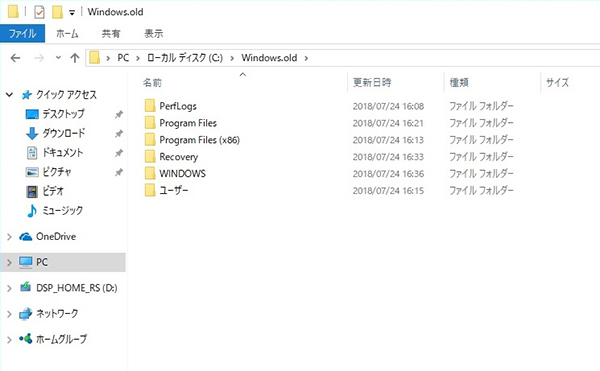Screen dimensions: 600x371
Task: Expand the DSP_HOME_RS (D:) tree node
Action: click(10, 288)
